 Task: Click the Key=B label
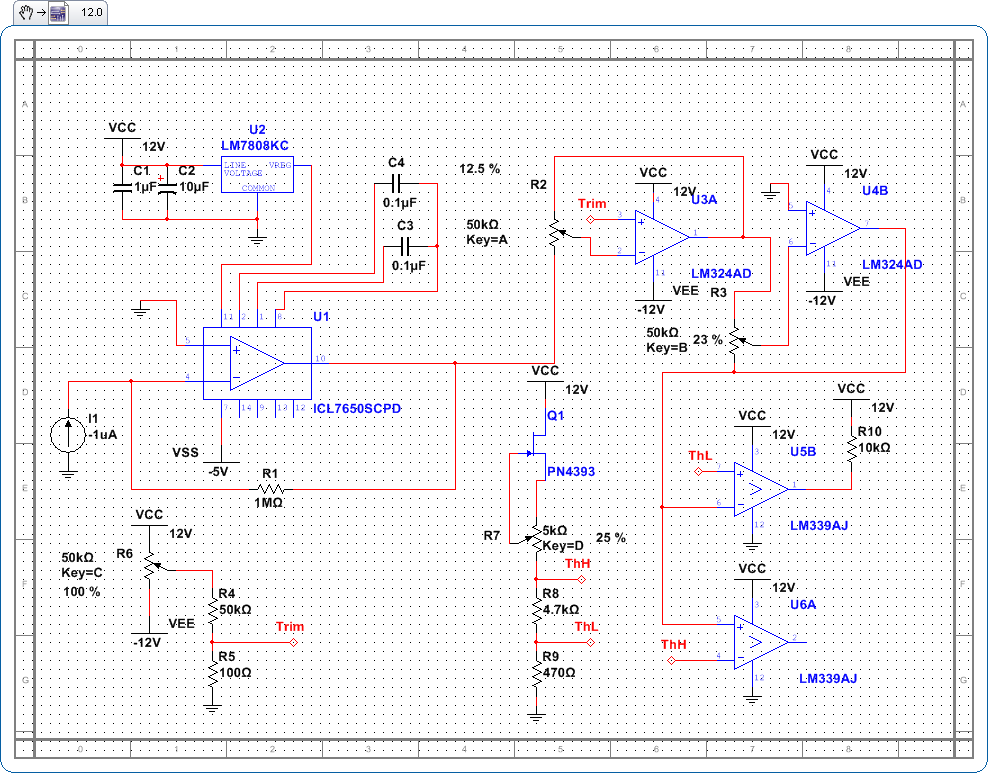[667, 347]
